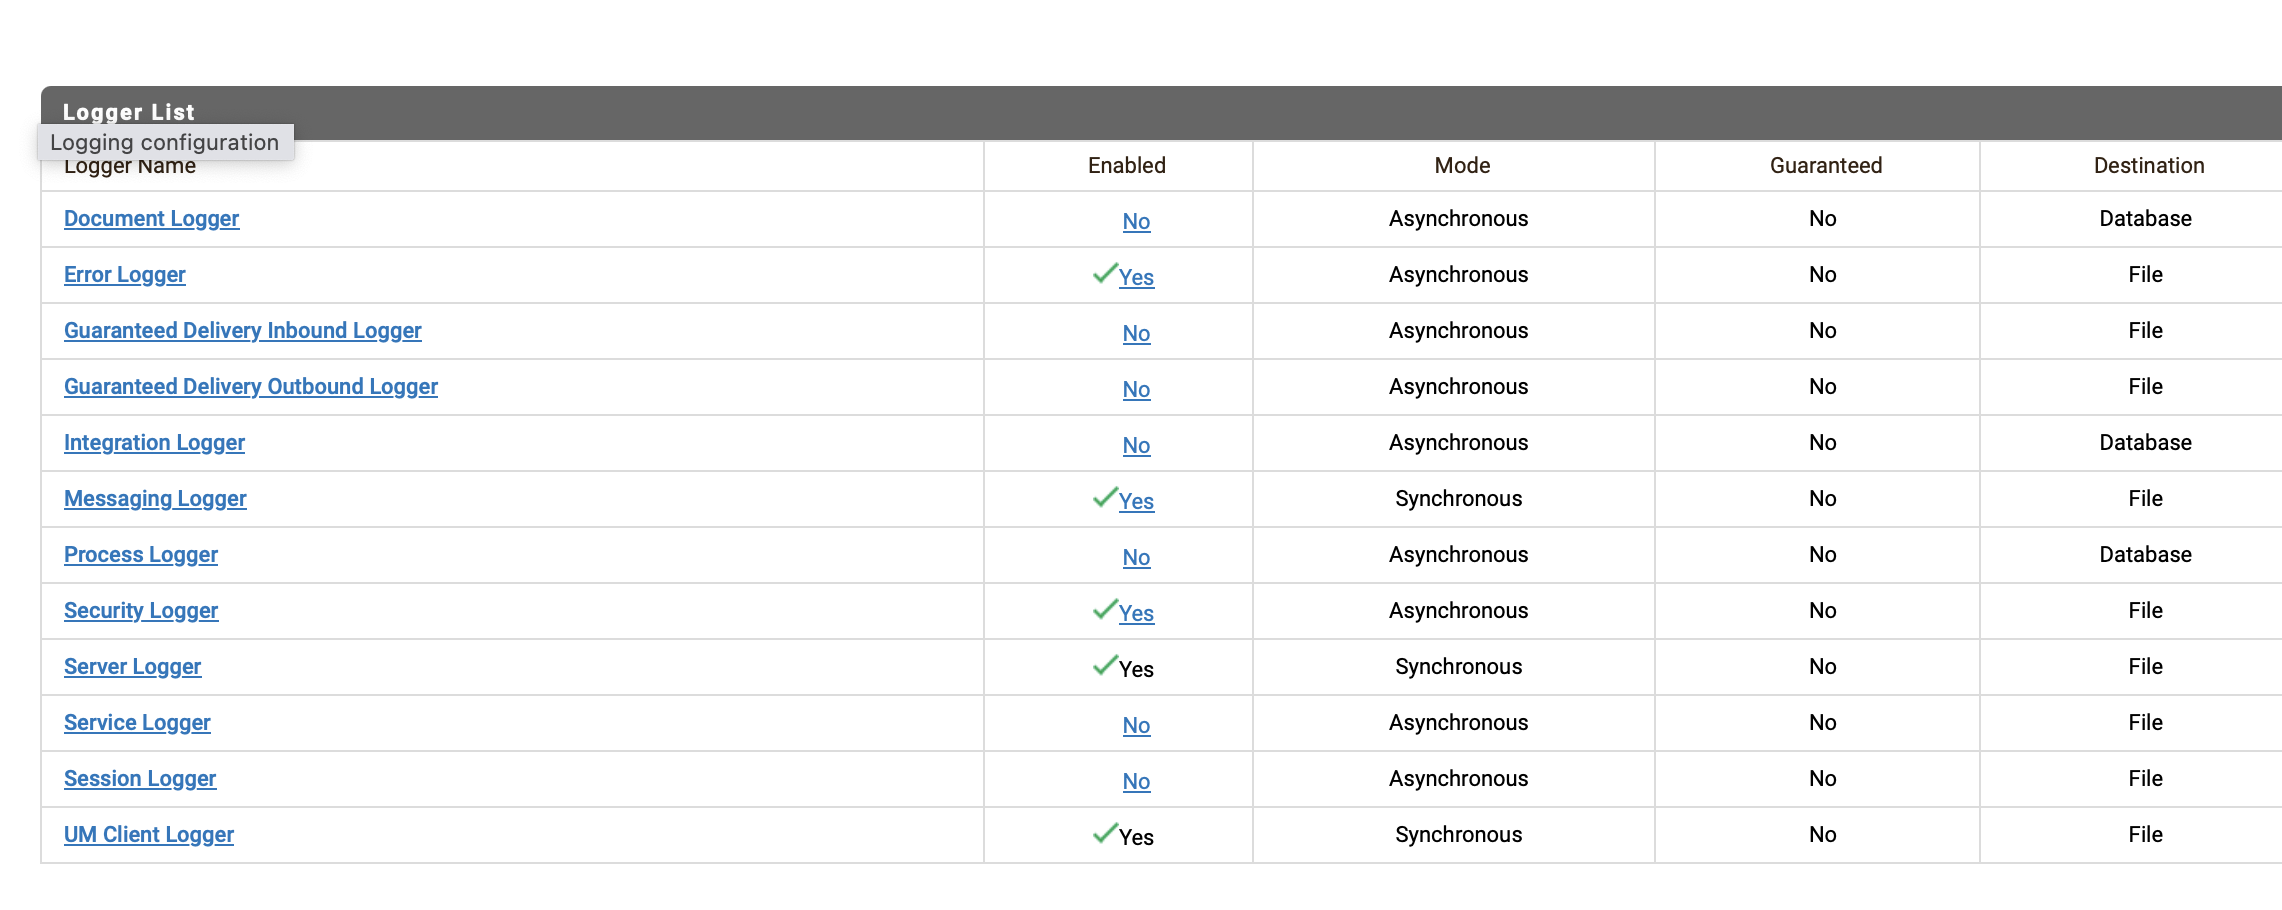Enable Document Logger via its No link
This screenshot has height=910, width=2282.
1136,221
